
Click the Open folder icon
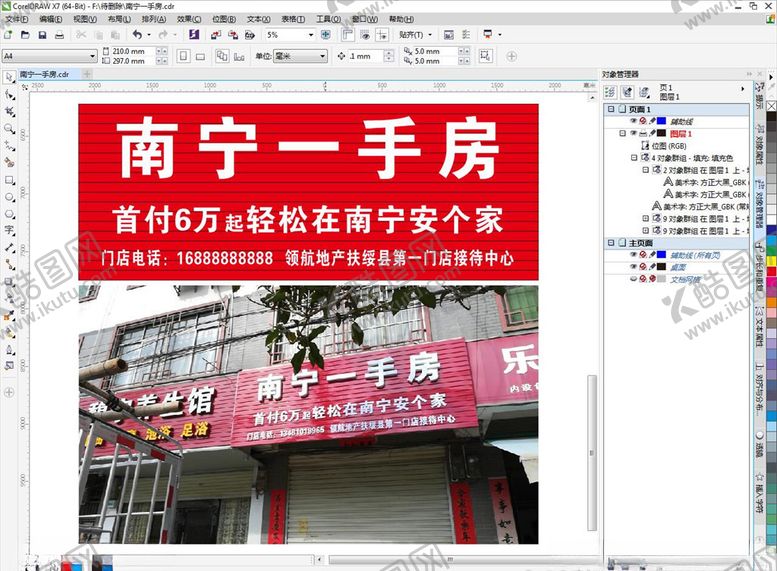point(25,35)
